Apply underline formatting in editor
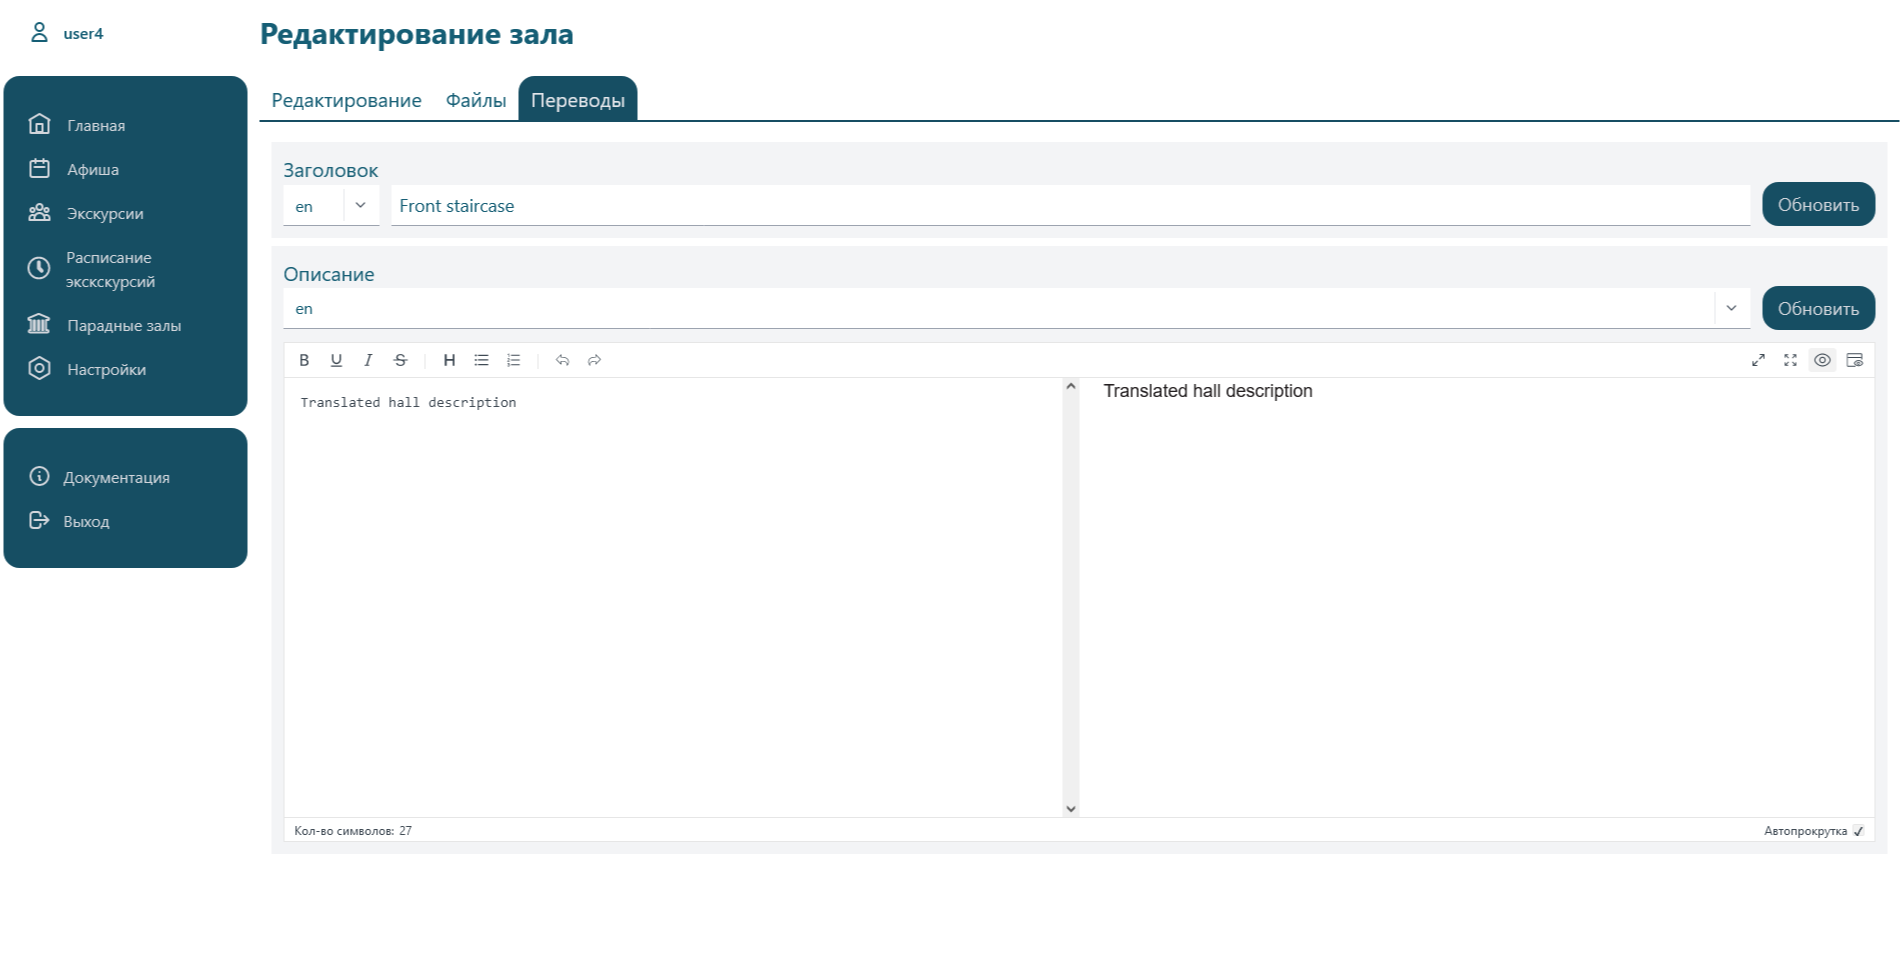 (336, 360)
